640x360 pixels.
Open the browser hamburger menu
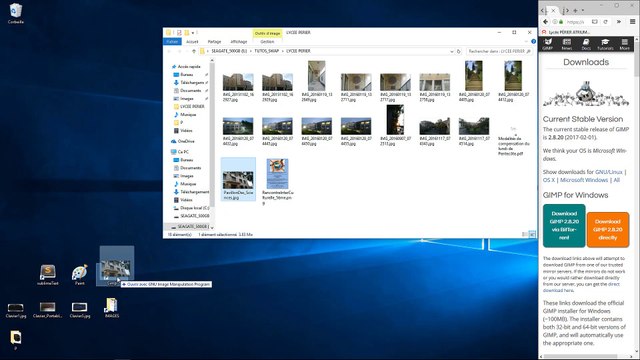point(632,22)
